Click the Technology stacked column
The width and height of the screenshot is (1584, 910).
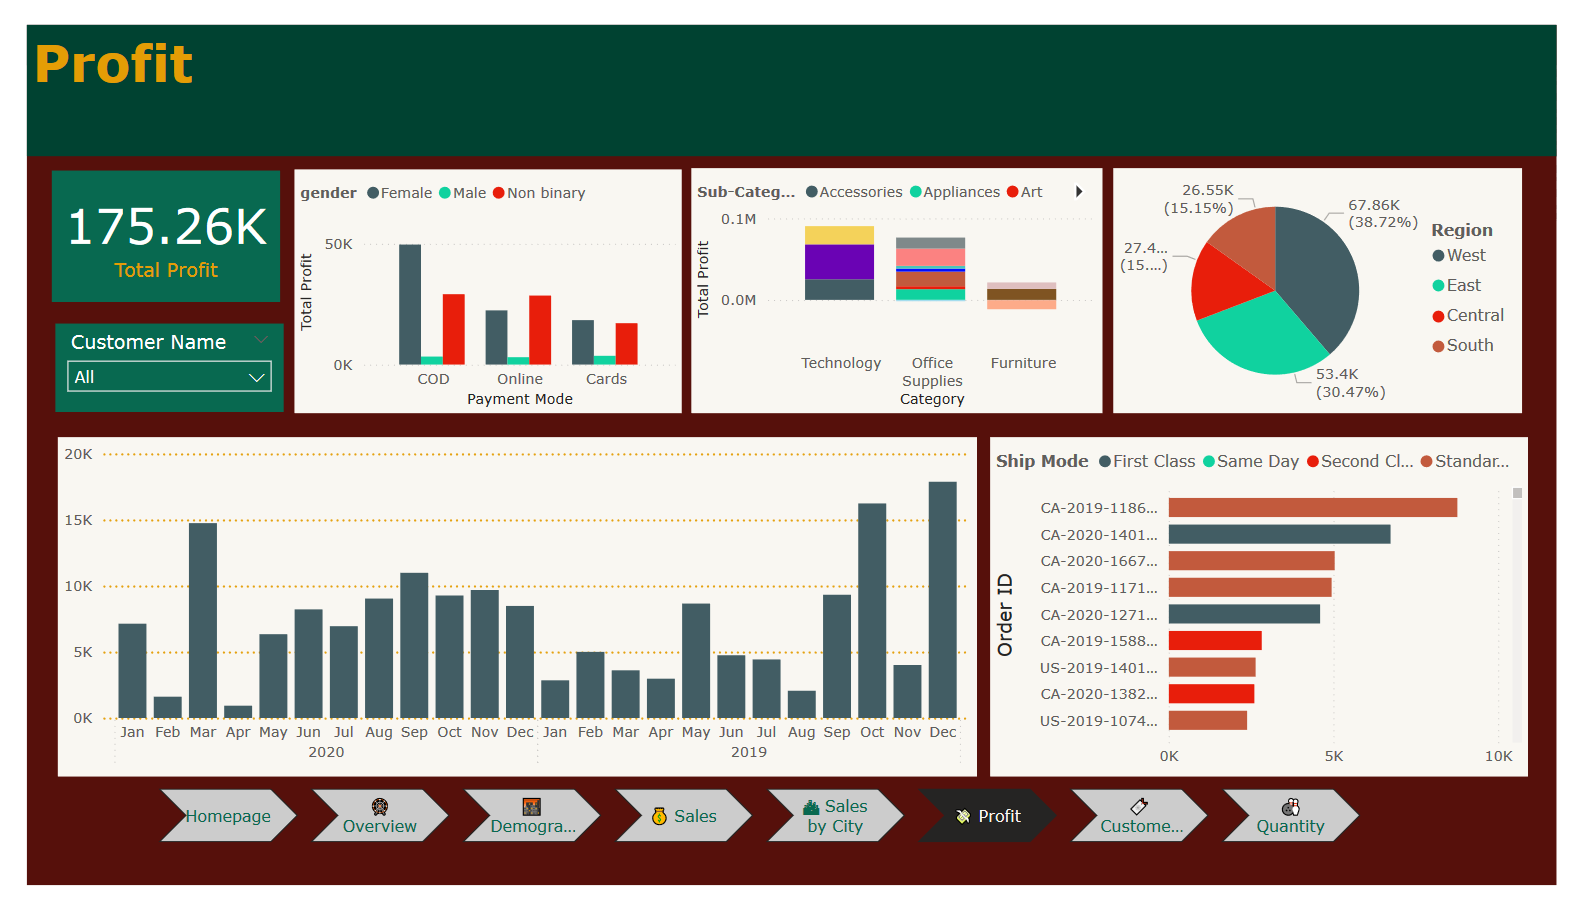click(839, 263)
